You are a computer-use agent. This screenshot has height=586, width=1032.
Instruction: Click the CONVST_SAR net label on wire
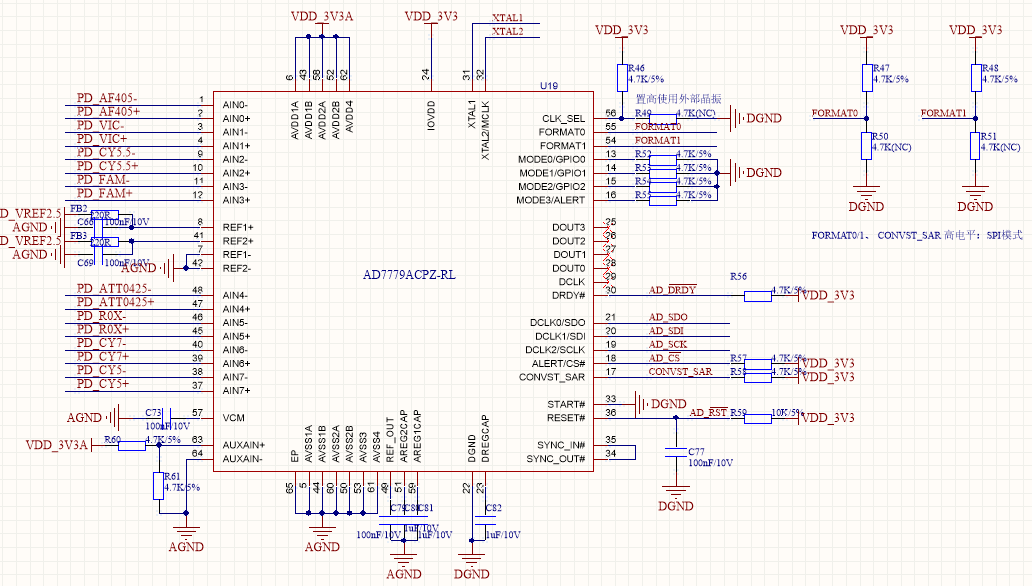pyautogui.click(x=680, y=372)
